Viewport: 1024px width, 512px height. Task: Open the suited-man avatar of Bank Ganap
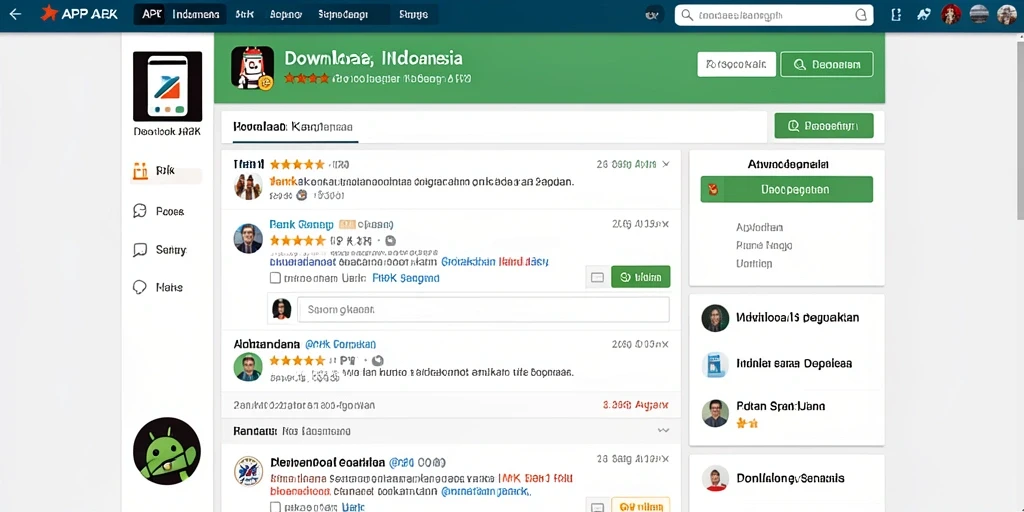pos(248,238)
